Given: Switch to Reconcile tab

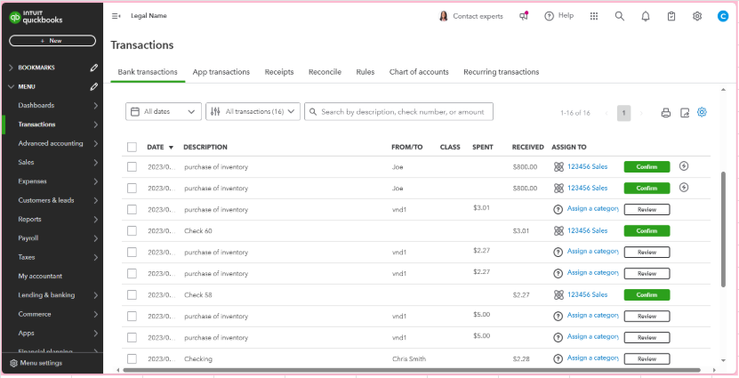Looking at the screenshot, I should point(325,72).
